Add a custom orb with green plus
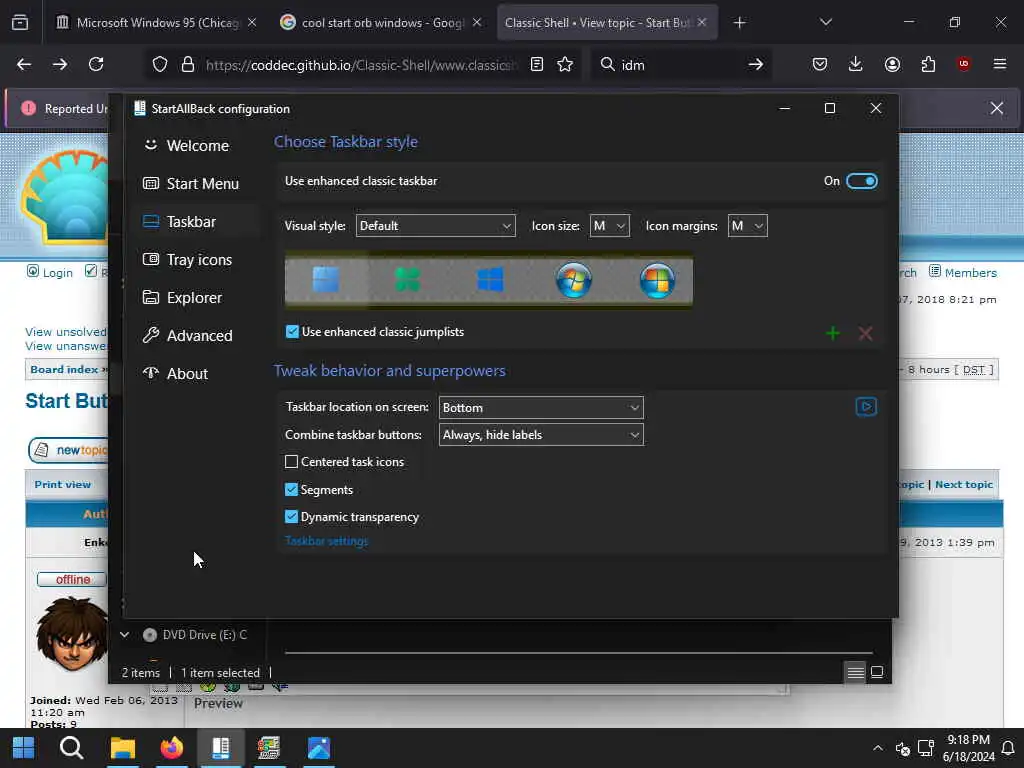 pyautogui.click(x=833, y=334)
